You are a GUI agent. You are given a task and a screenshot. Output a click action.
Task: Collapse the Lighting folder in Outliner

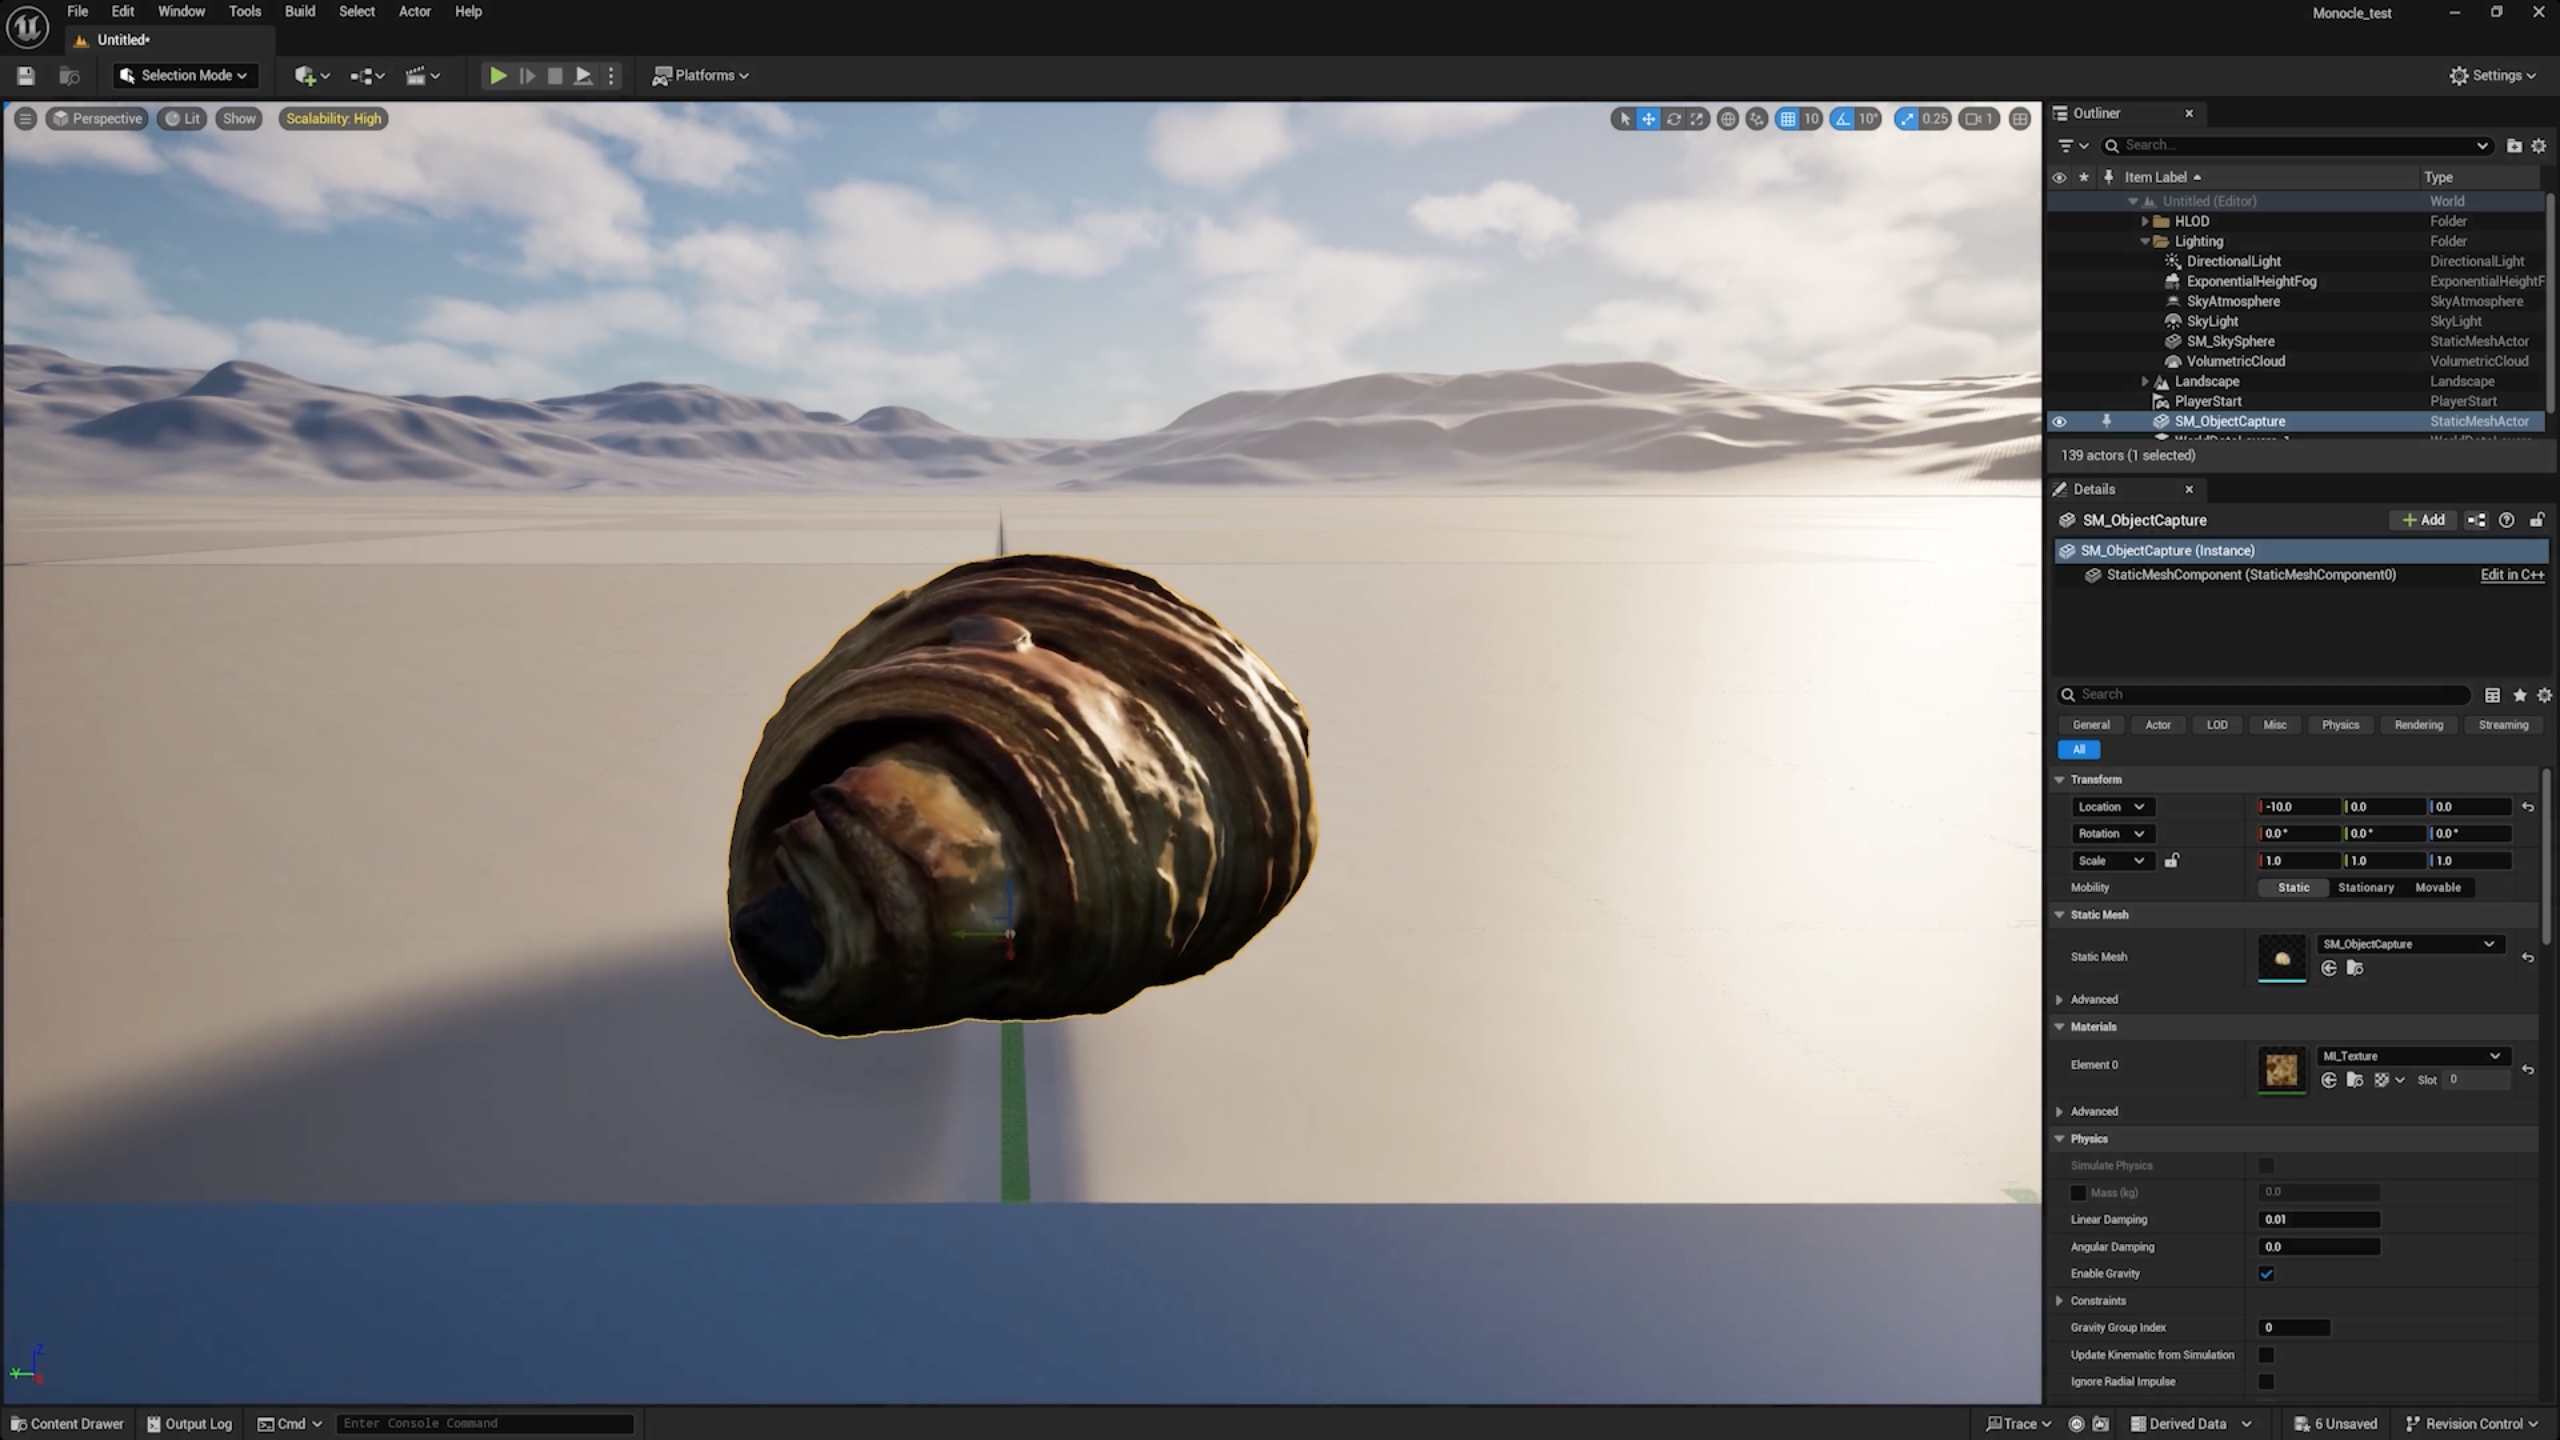click(2145, 241)
